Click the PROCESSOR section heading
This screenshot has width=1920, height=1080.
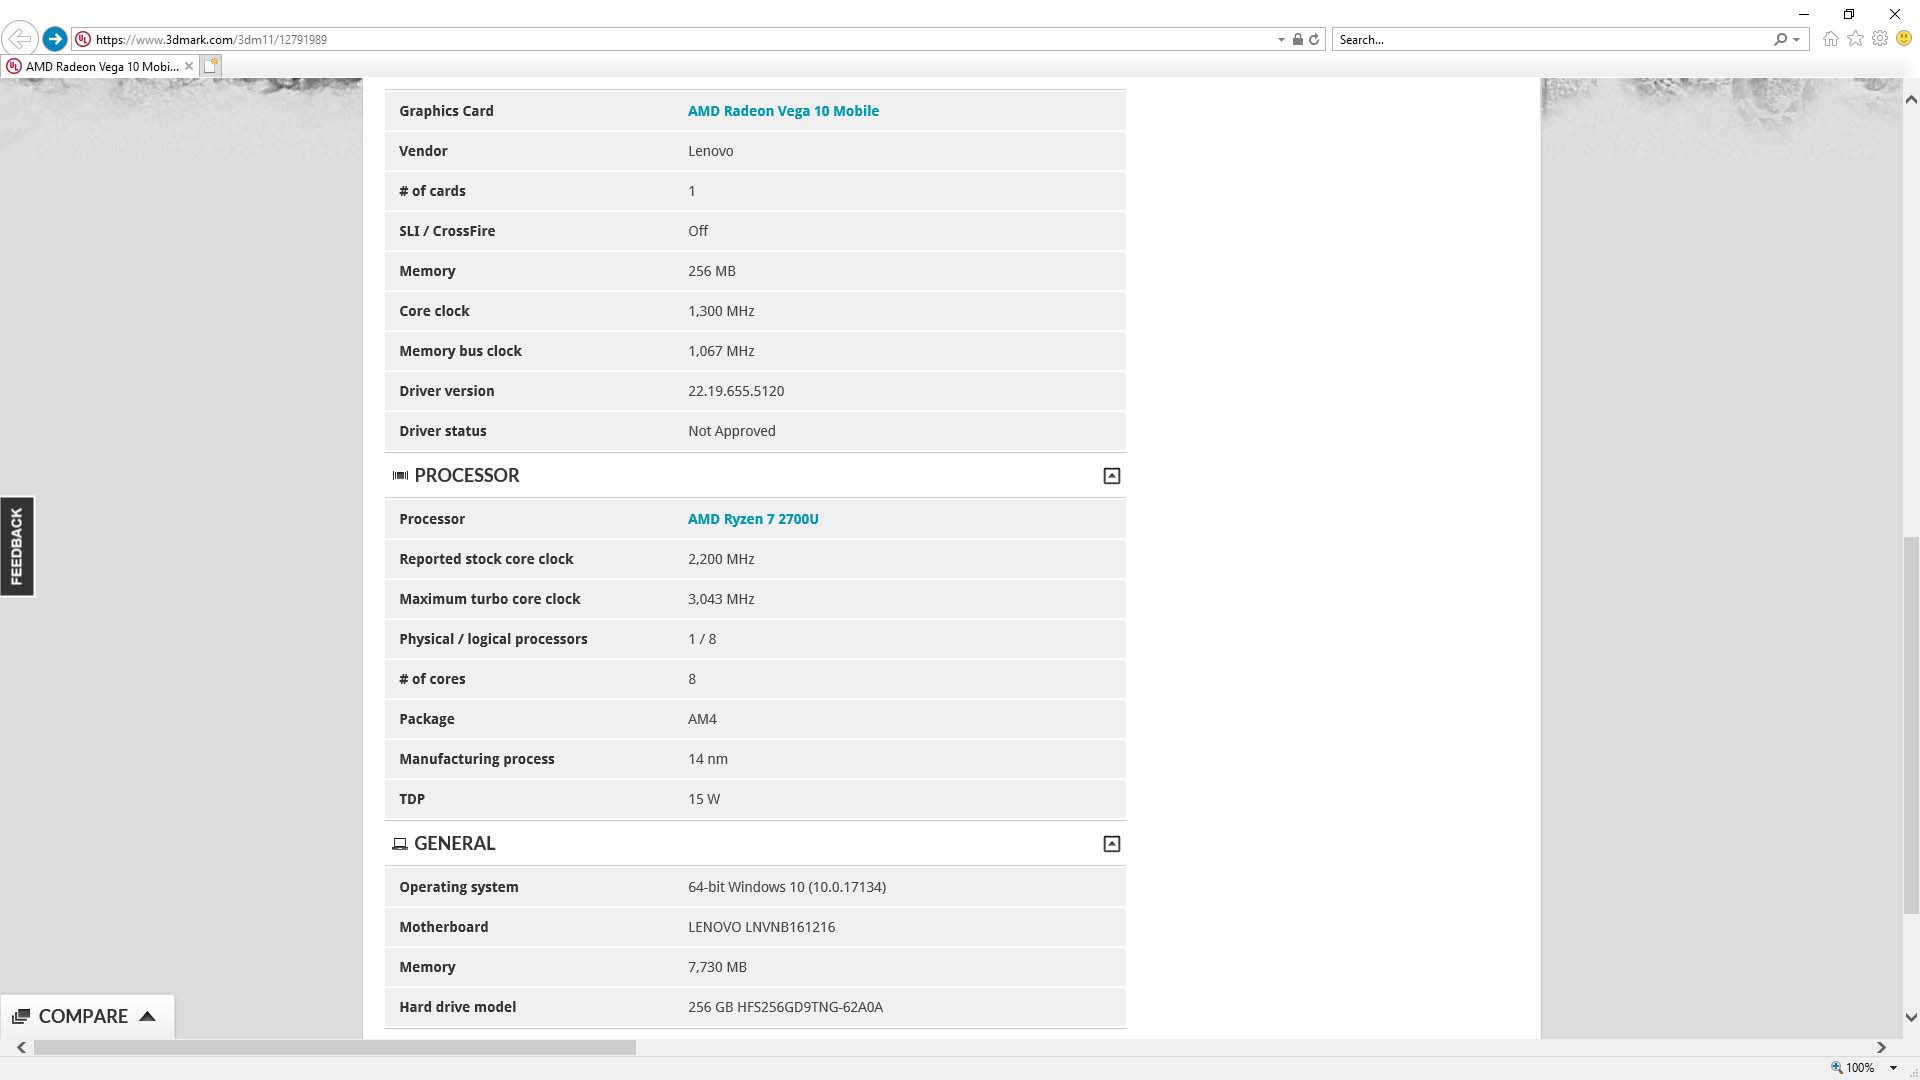[x=467, y=476]
